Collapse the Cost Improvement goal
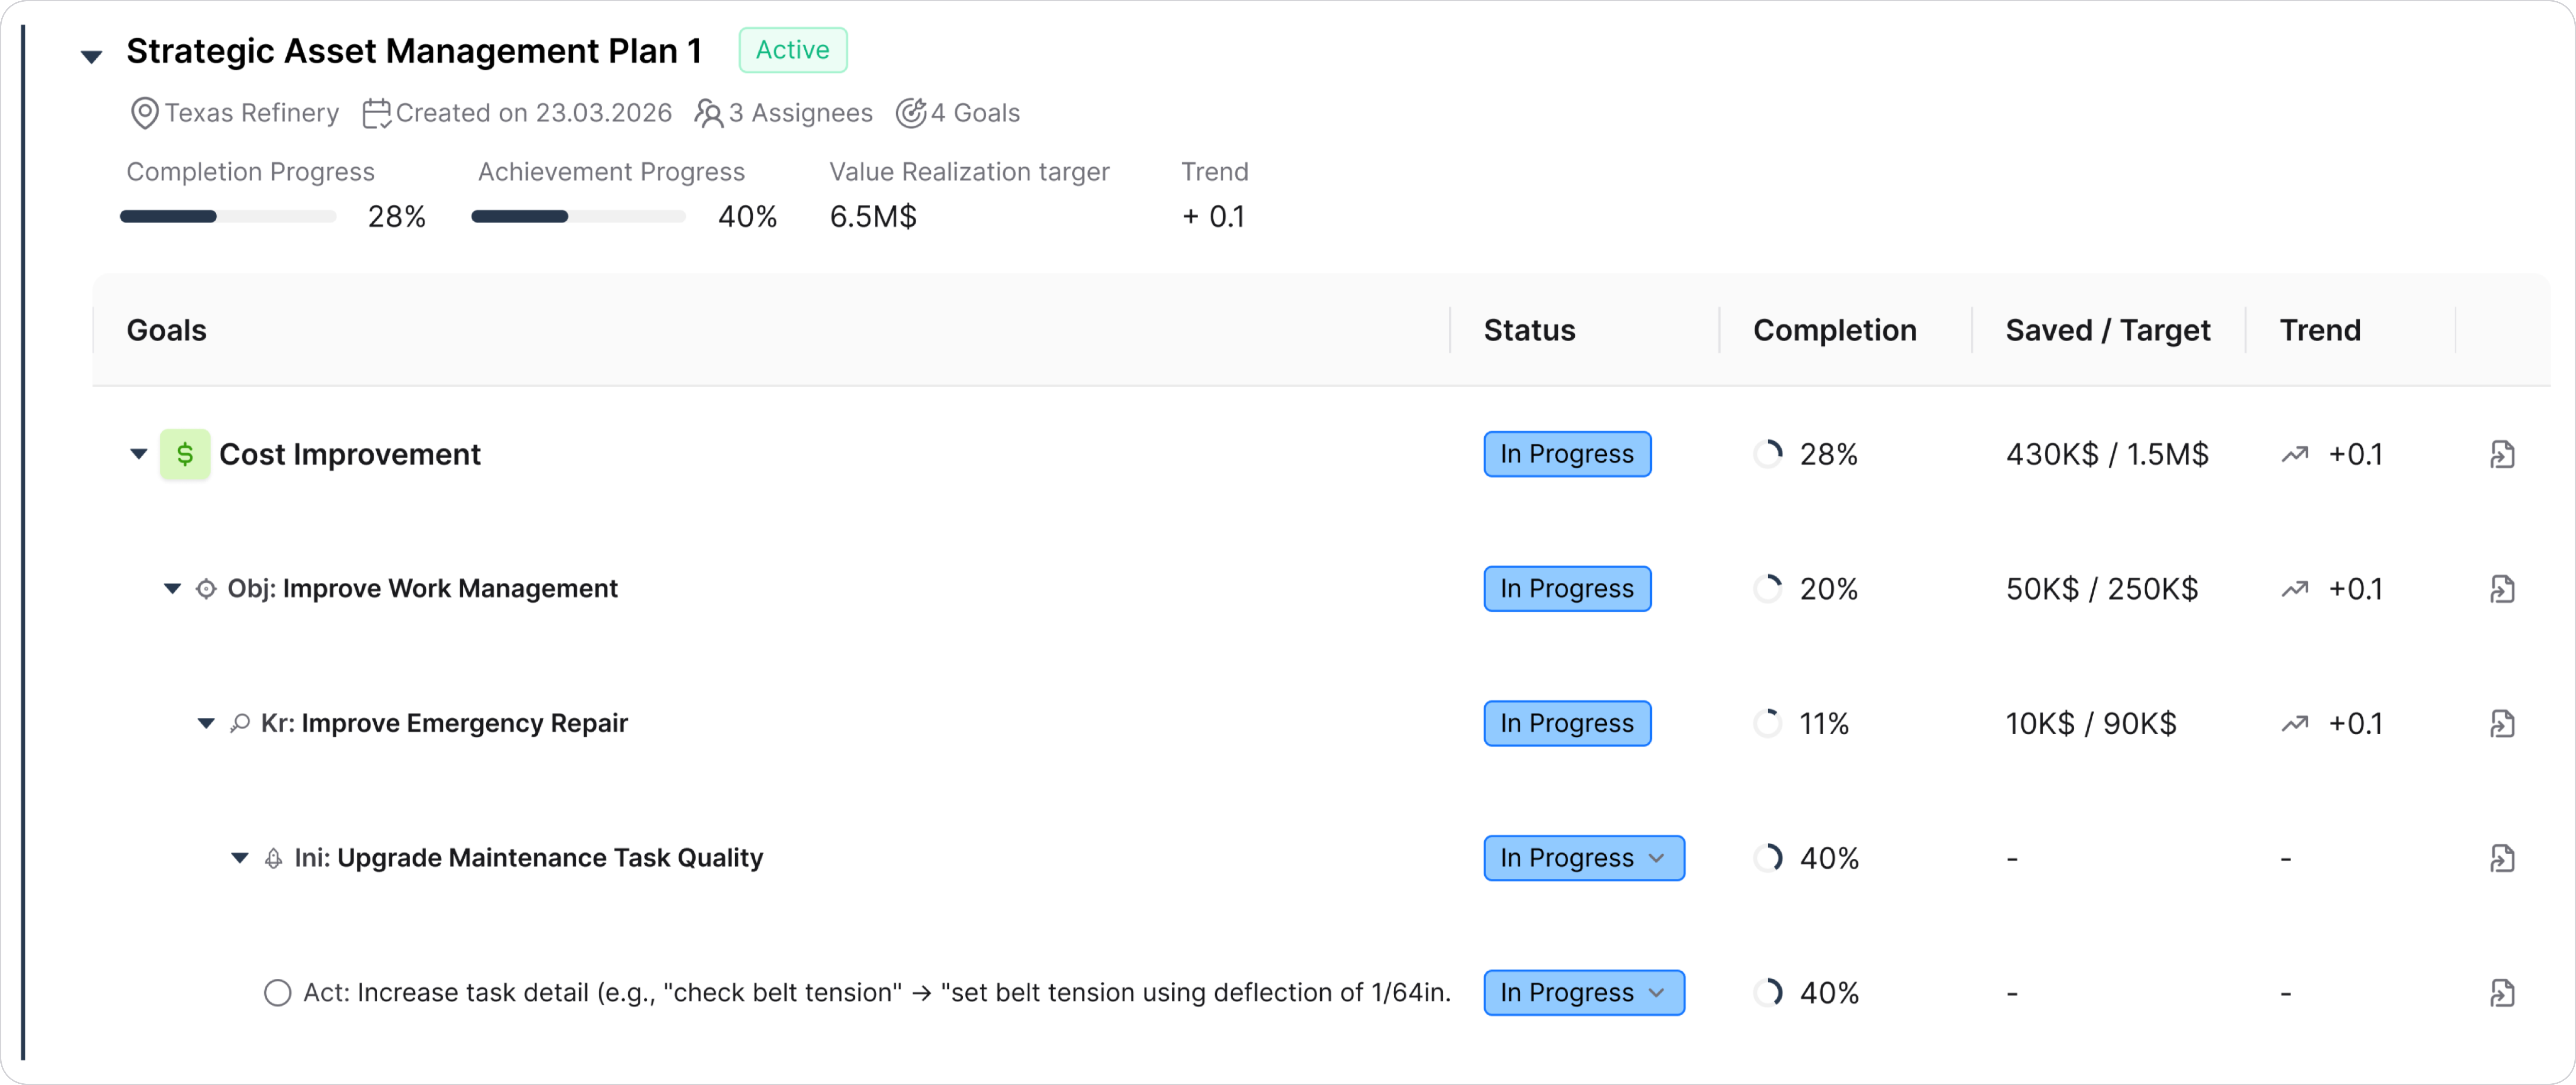The width and height of the screenshot is (2576, 1085). point(139,454)
